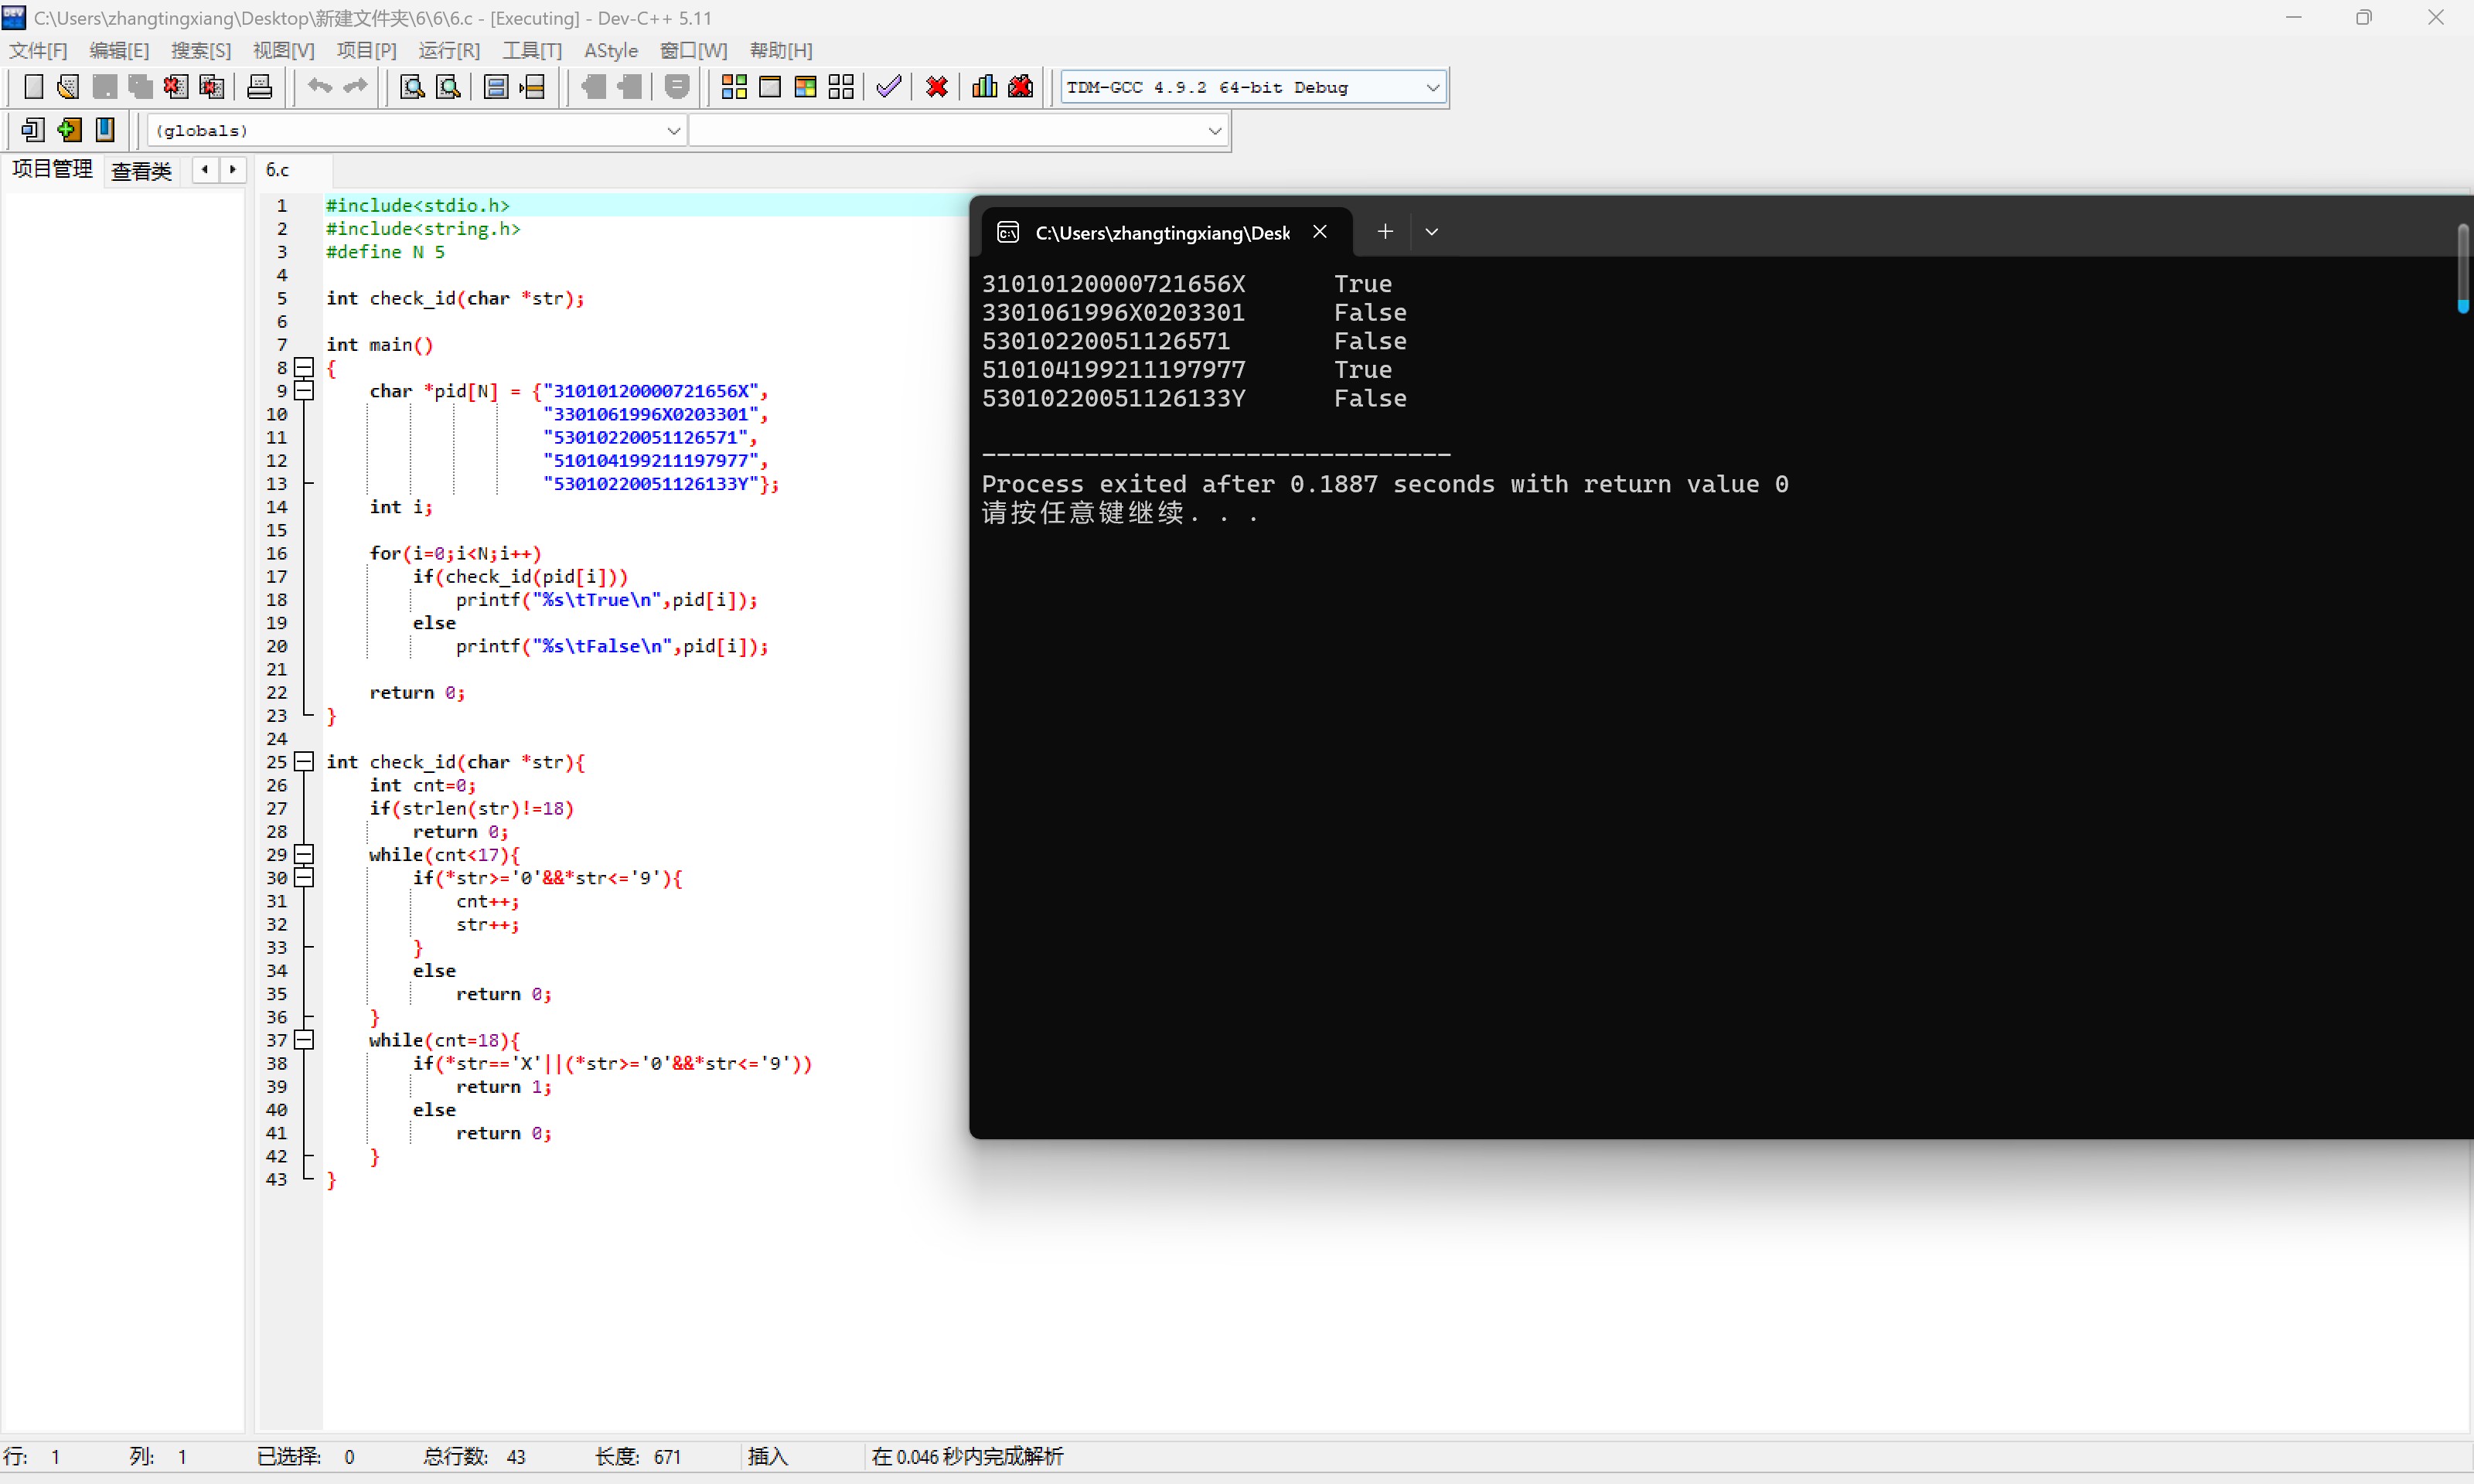Click the purple syntax check mark icon
Image resolution: width=2474 pixels, height=1484 pixels.
coord(888,87)
